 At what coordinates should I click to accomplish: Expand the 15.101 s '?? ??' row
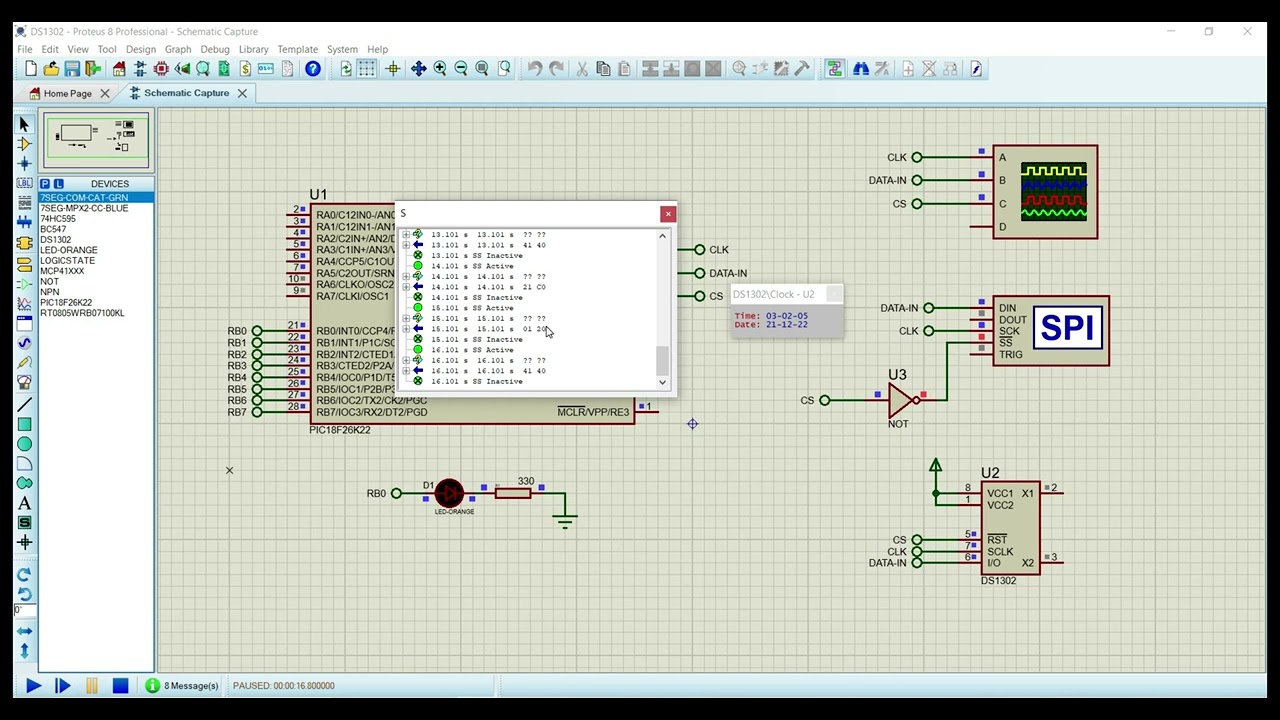click(x=406, y=319)
